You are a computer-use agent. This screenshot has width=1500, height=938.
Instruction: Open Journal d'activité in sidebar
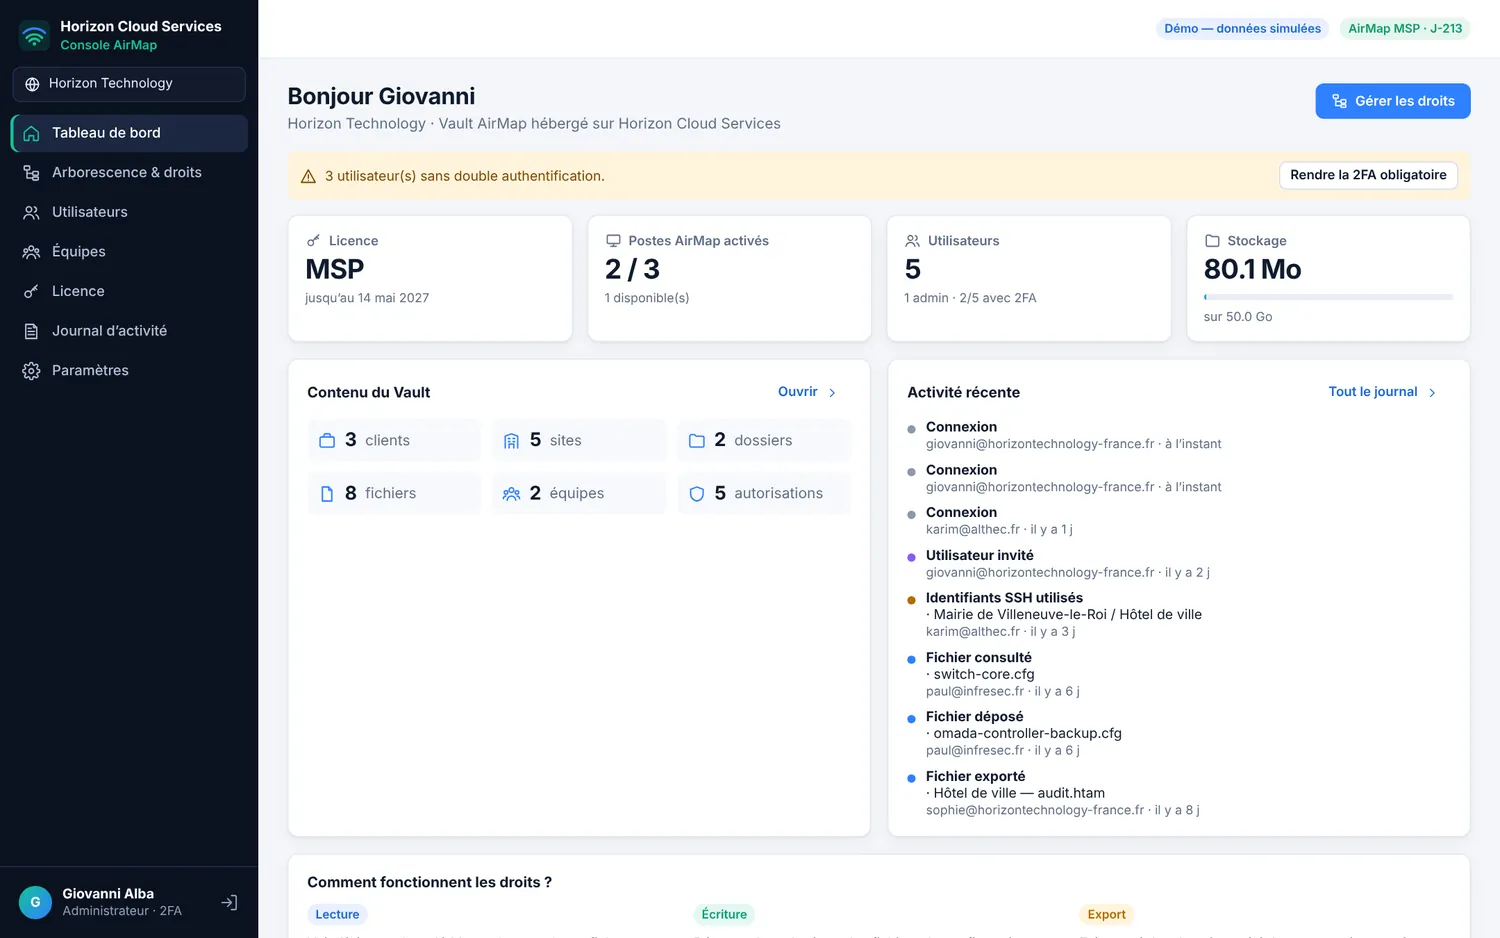[x=130, y=331]
